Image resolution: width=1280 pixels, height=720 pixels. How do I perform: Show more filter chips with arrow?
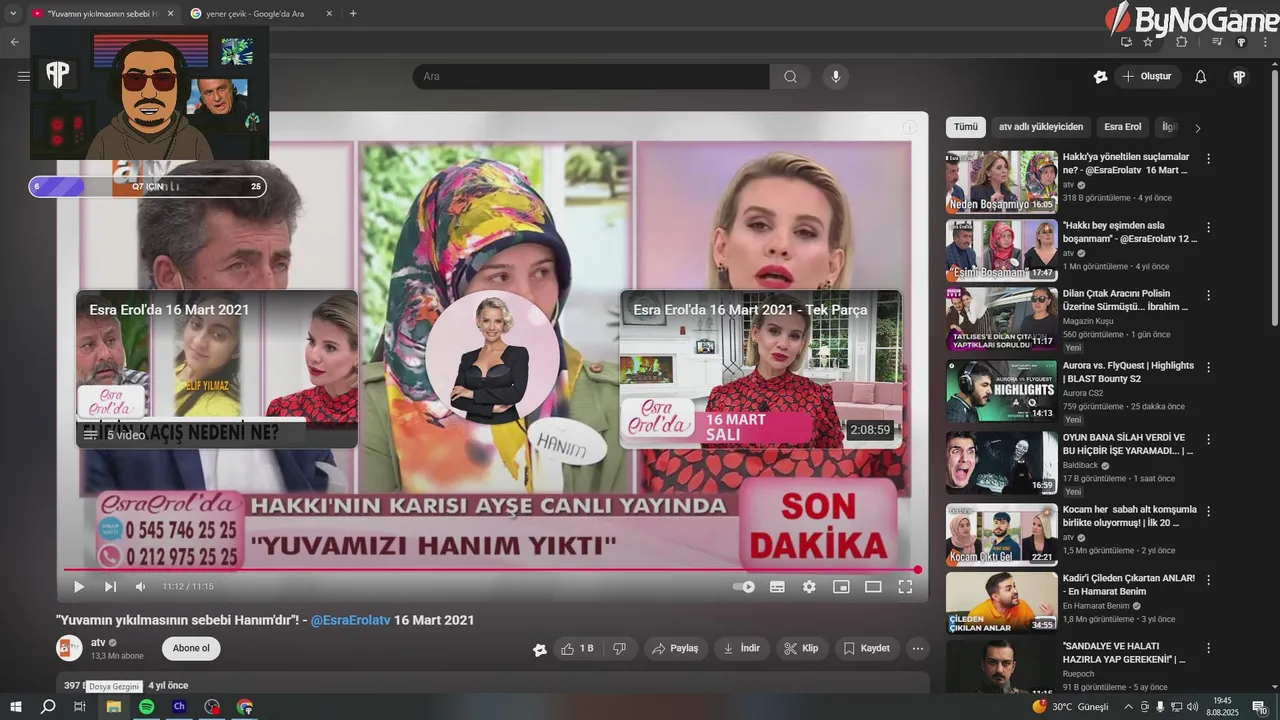click(1198, 128)
